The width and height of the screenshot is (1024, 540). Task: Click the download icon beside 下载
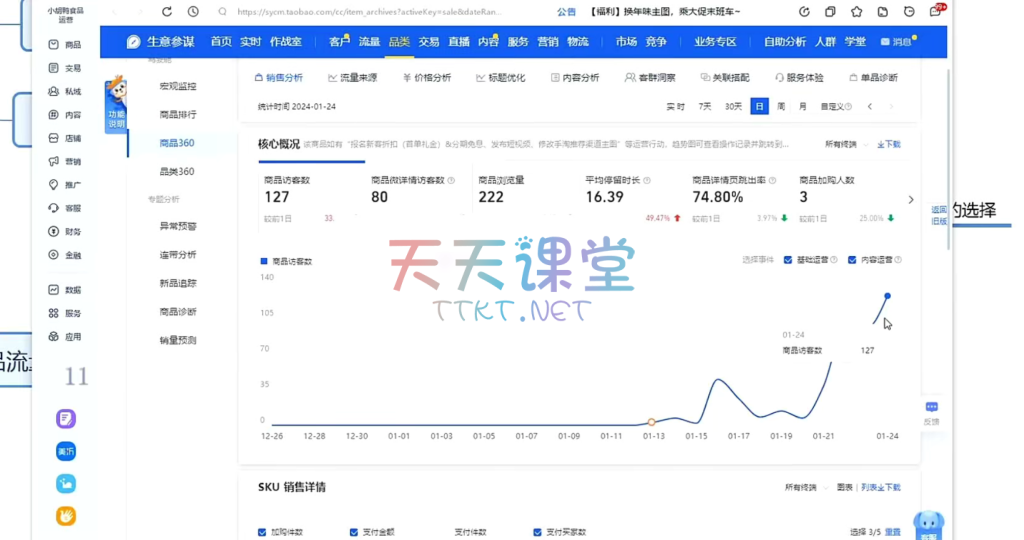tap(880, 144)
